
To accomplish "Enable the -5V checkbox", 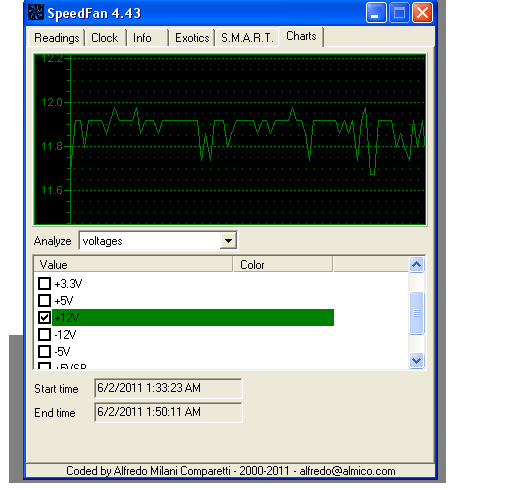I will [44, 351].
